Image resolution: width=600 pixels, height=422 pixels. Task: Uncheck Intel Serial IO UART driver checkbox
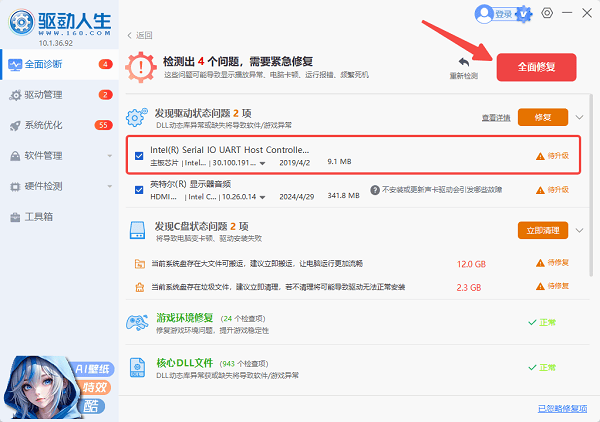pyautogui.click(x=139, y=156)
